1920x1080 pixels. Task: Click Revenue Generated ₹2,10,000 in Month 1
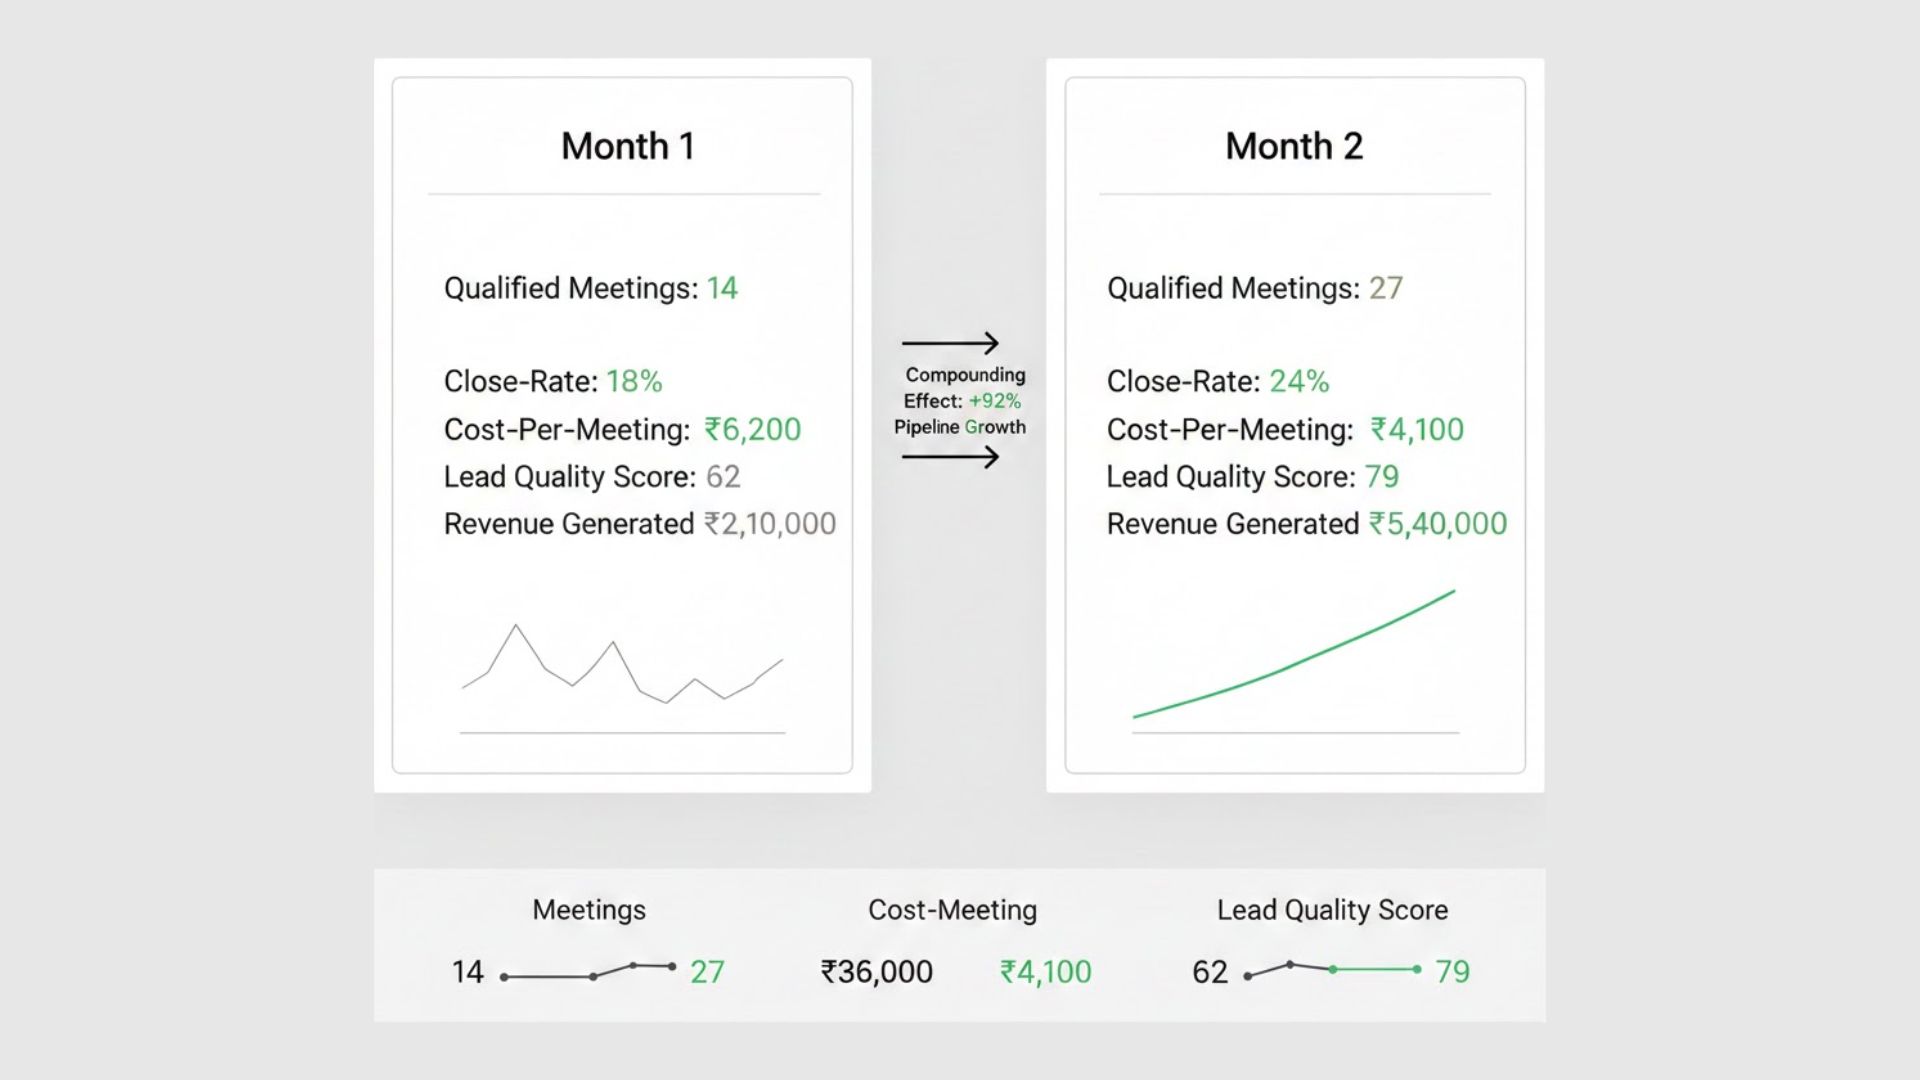(769, 523)
